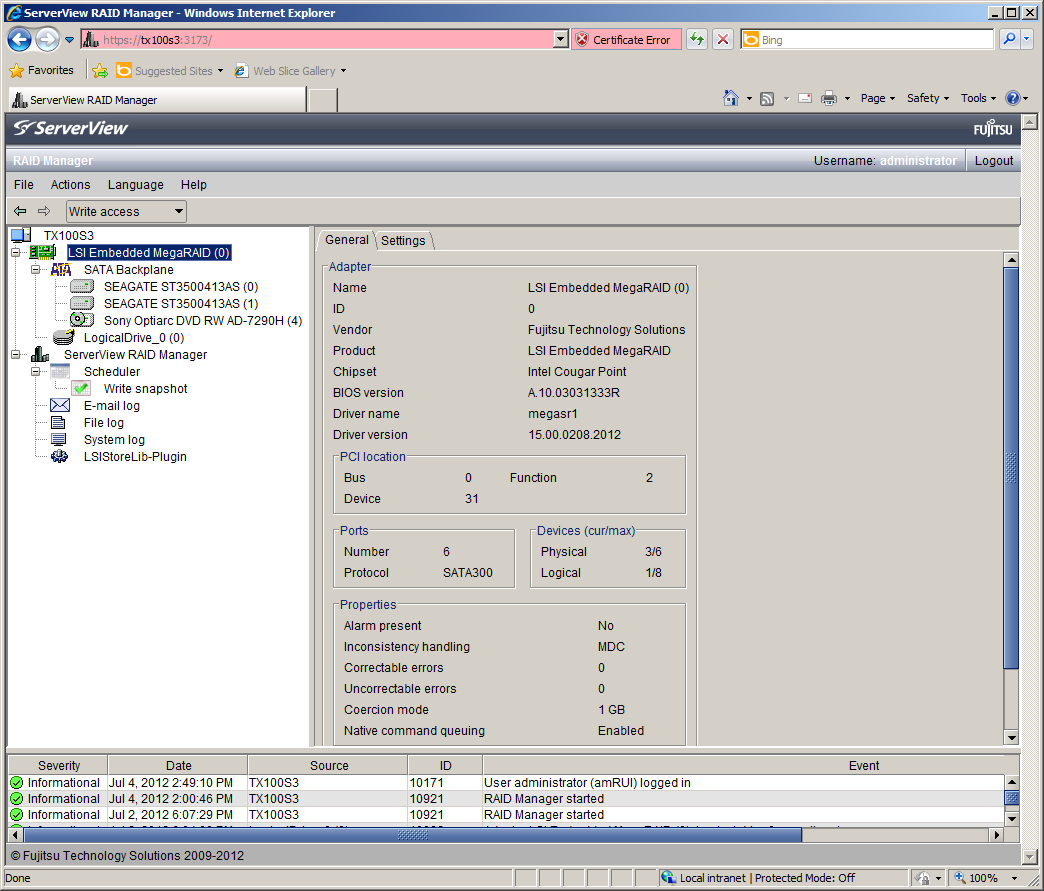
Task: Collapse the SATA Backplane tree node
Action: [x=35, y=270]
